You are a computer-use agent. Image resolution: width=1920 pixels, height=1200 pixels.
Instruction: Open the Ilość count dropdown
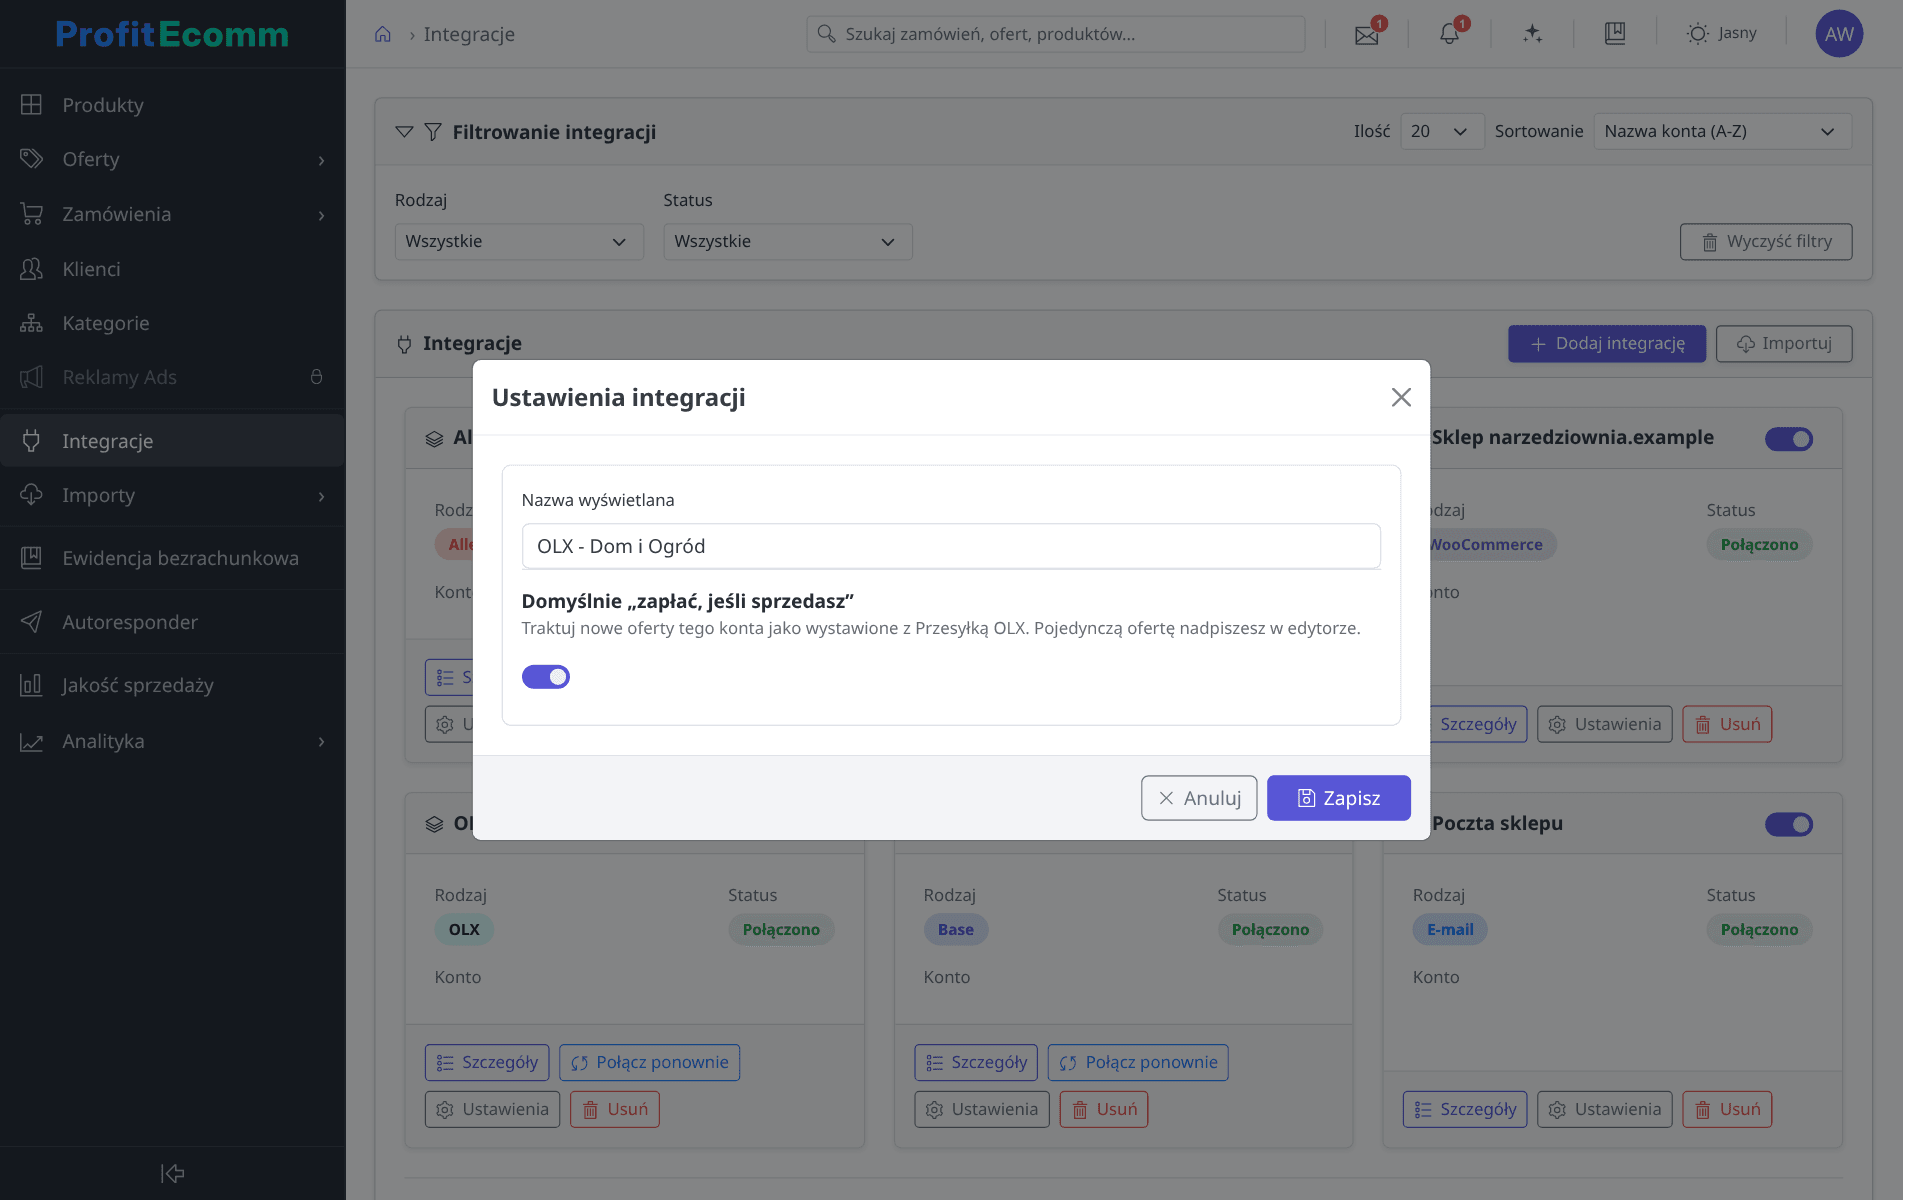point(1442,132)
